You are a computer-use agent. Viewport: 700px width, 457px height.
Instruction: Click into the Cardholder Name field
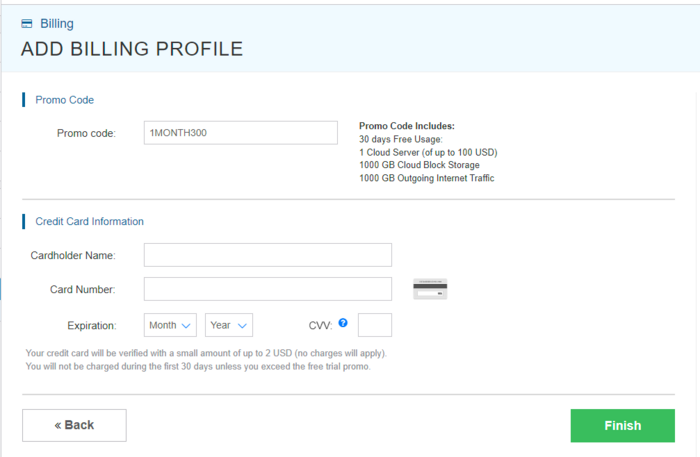pos(267,255)
